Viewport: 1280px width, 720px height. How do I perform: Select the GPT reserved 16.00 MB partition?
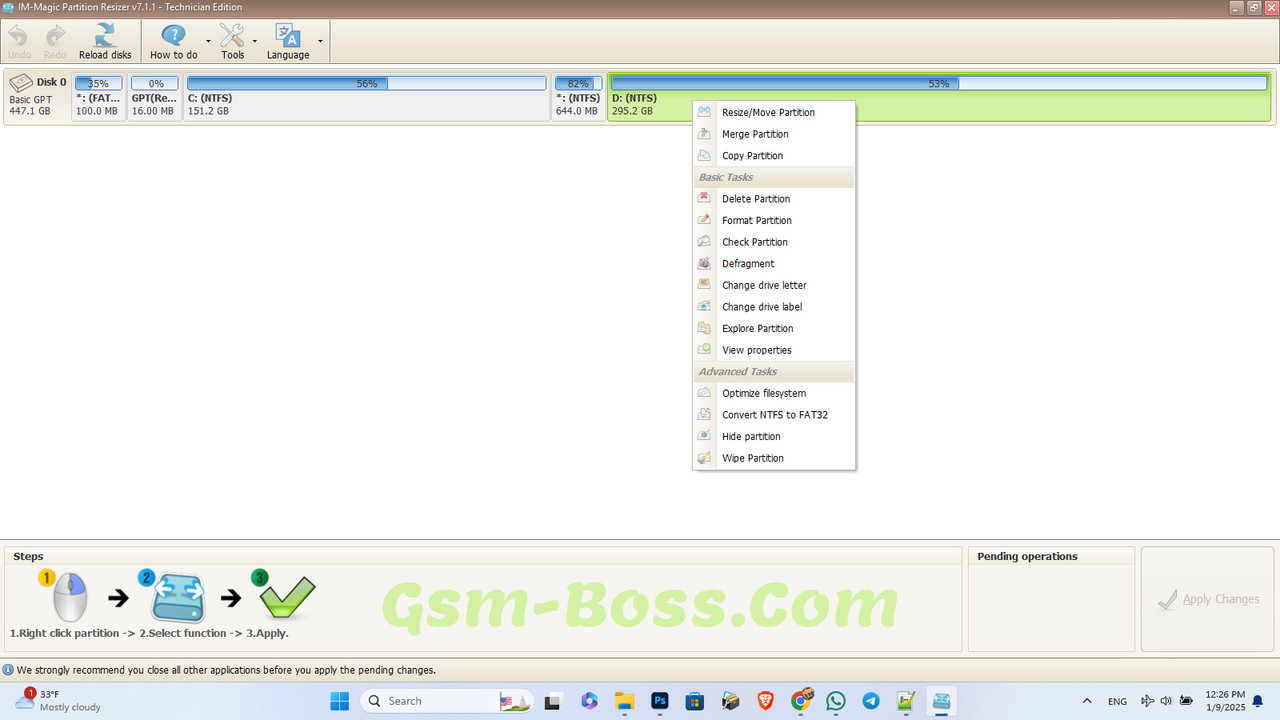point(155,97)
